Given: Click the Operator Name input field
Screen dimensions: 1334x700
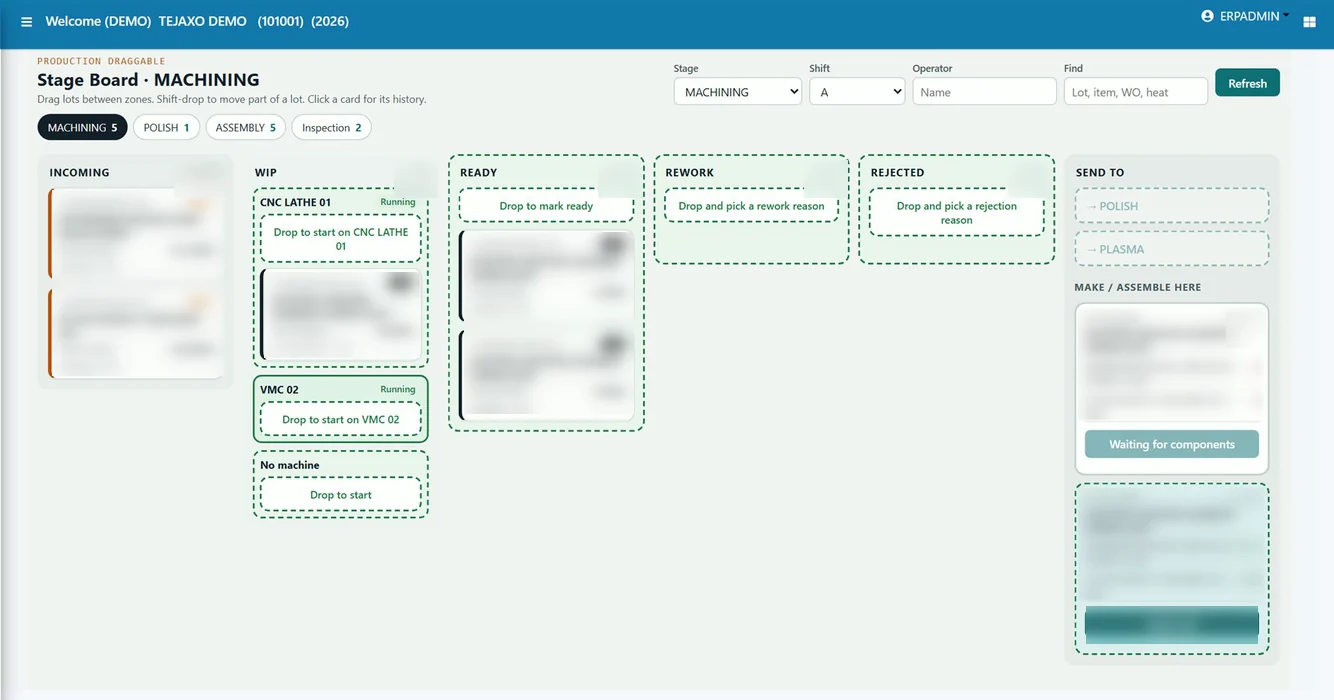Looking at the screenshot, I should (x=984, y=92).
